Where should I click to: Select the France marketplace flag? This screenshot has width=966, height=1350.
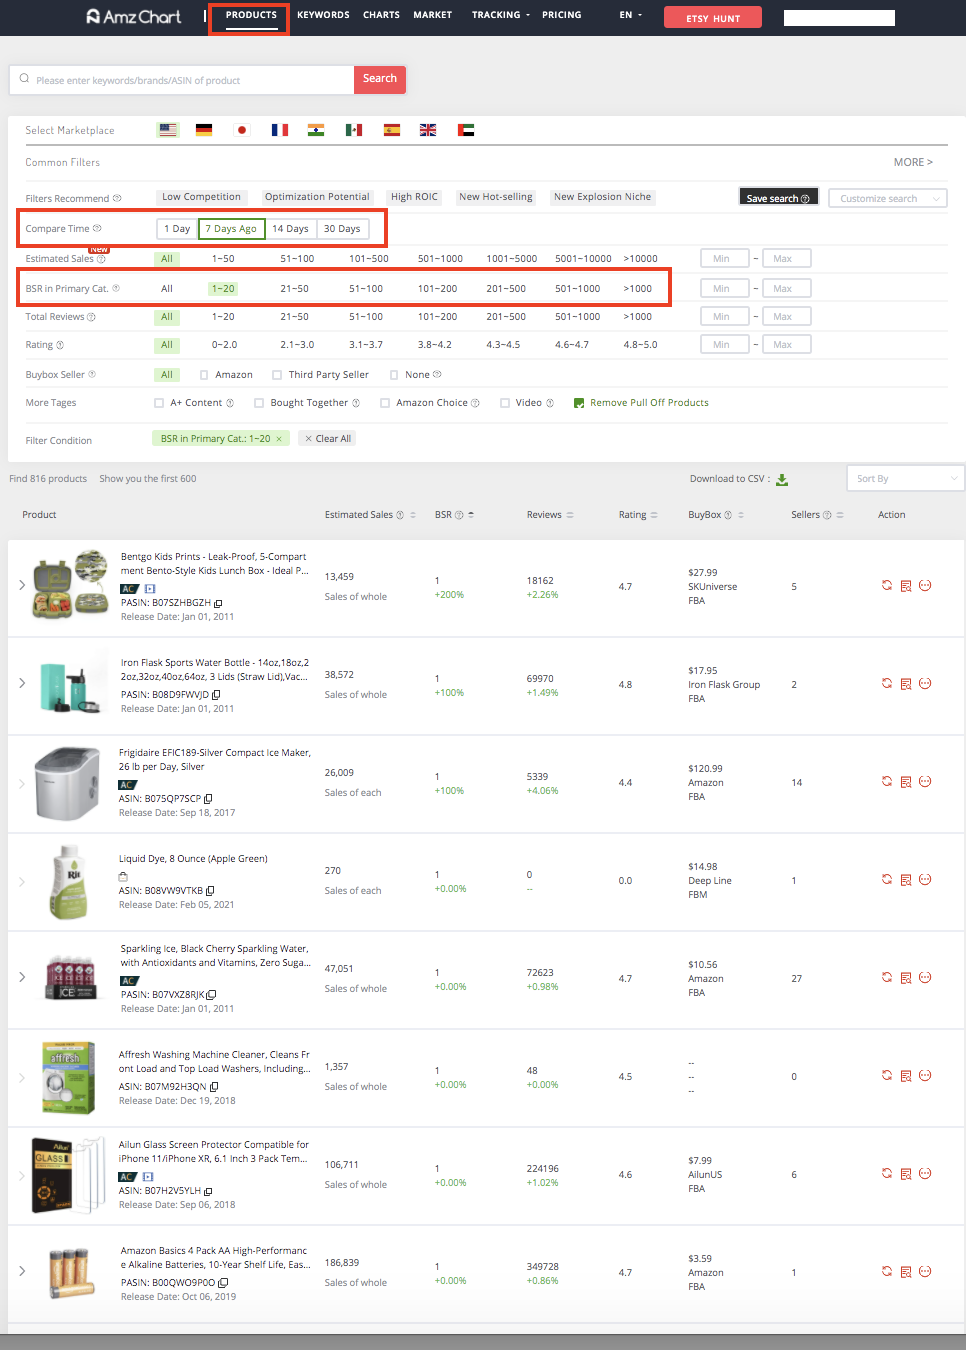280,130
